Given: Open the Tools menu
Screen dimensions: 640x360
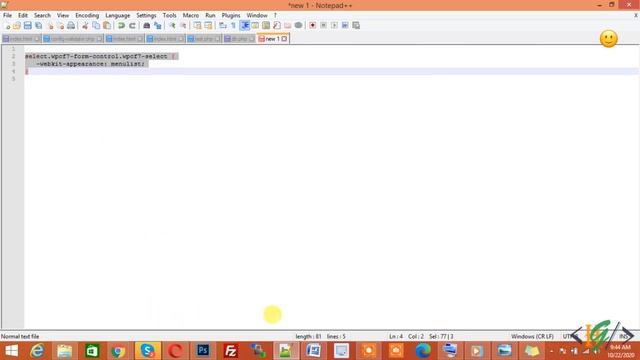Looking at the screenshot, I should pos(169,15).
